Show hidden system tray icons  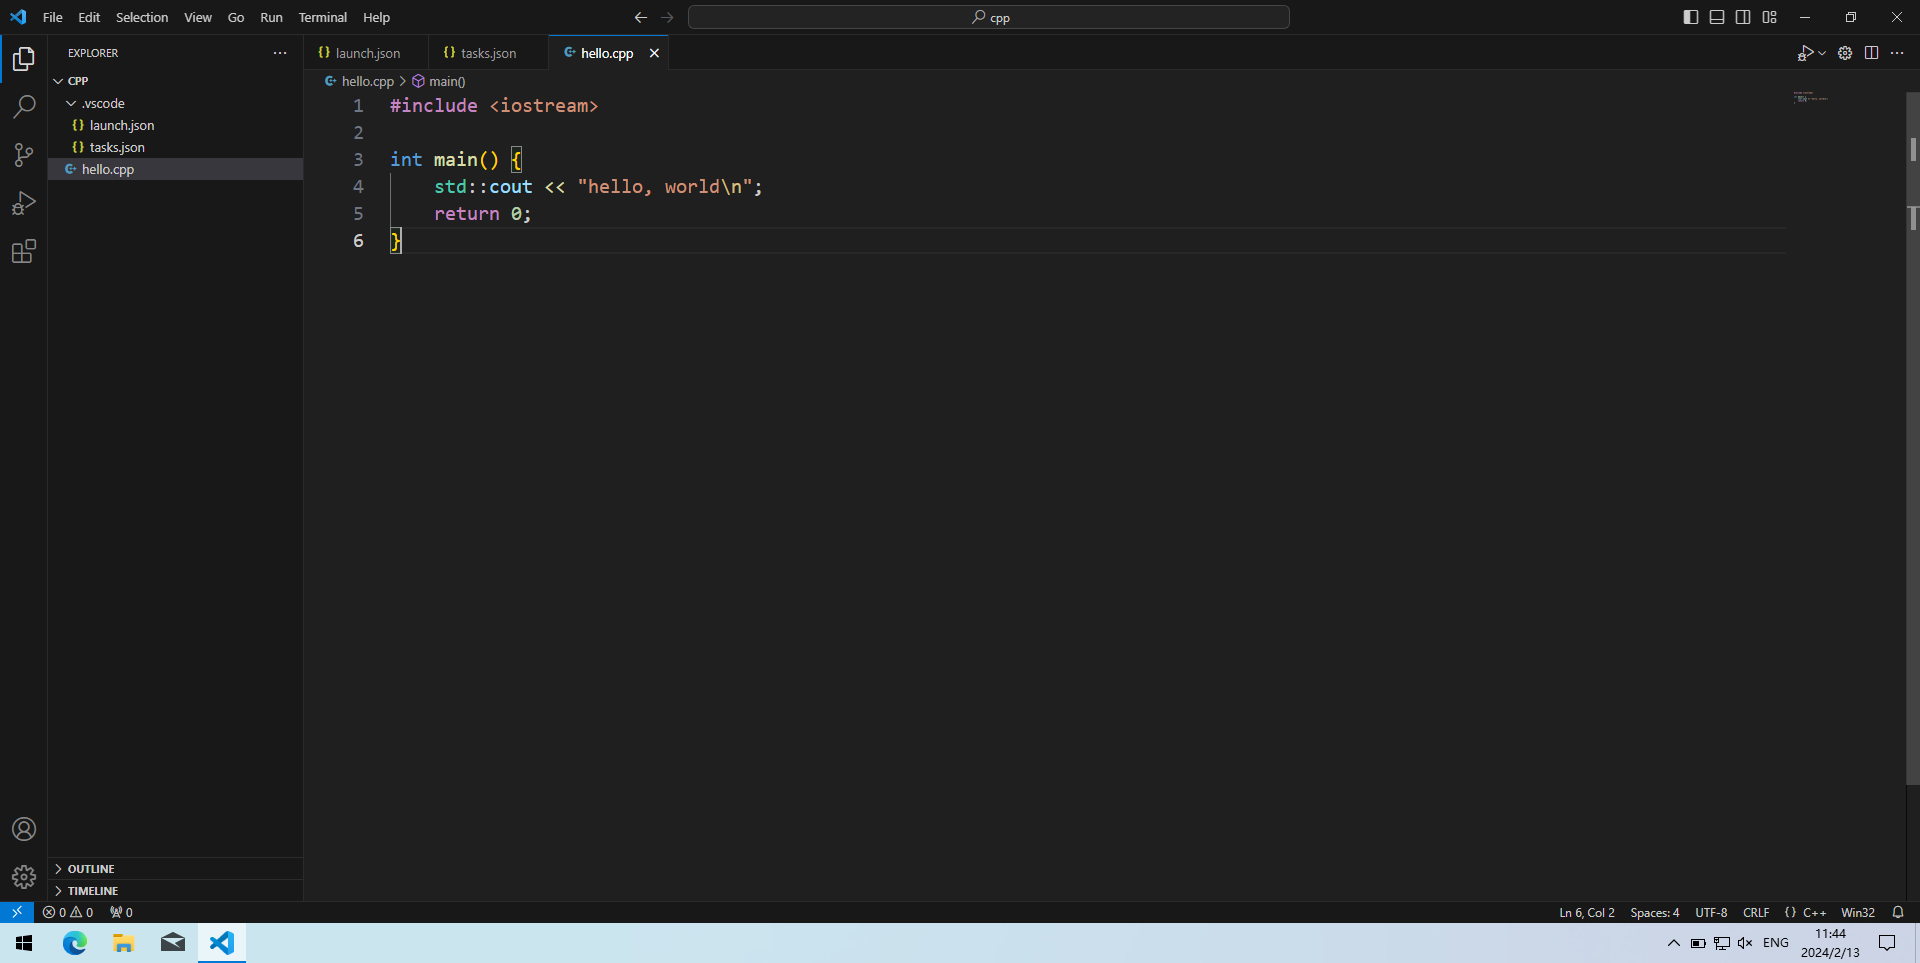click(1674, 943)
